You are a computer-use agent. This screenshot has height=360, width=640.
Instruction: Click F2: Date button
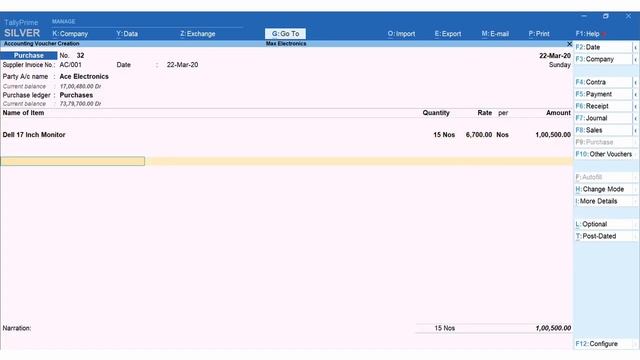coord(603,47)
